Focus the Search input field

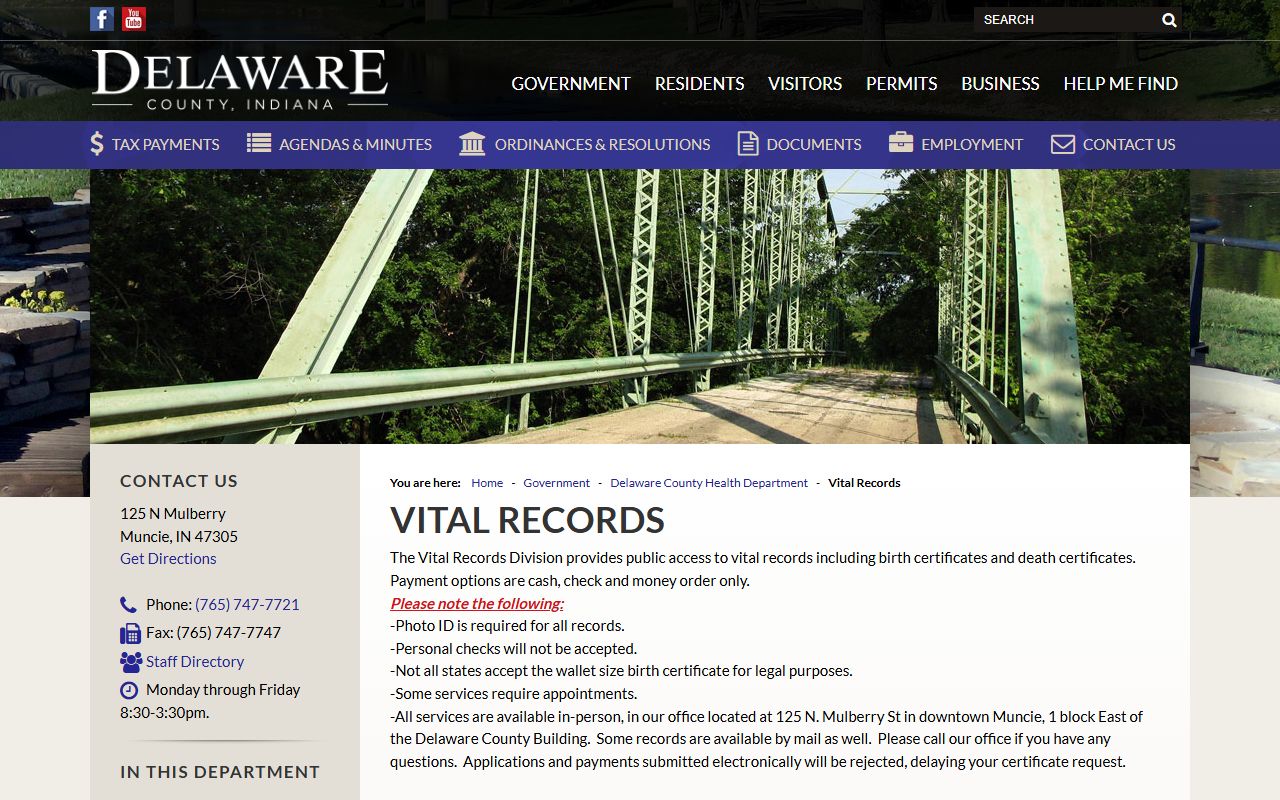[x=1066, y=20]
